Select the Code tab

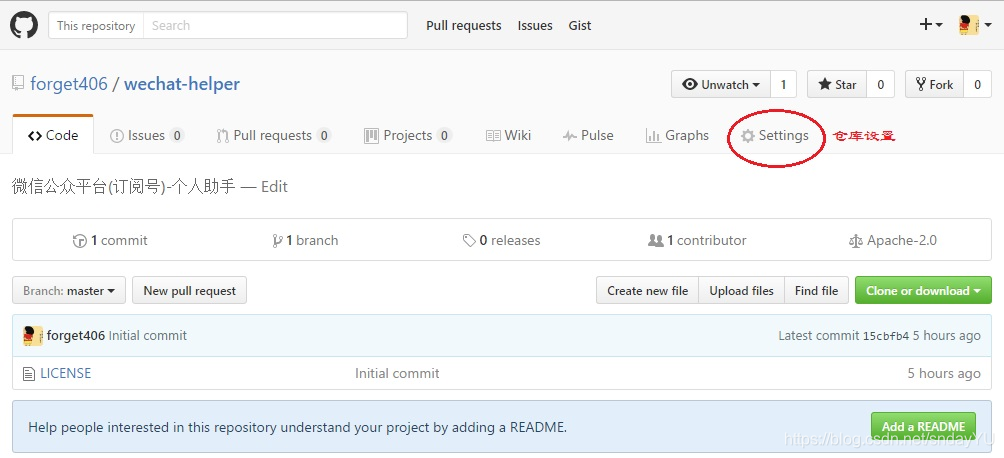point(53,135)
